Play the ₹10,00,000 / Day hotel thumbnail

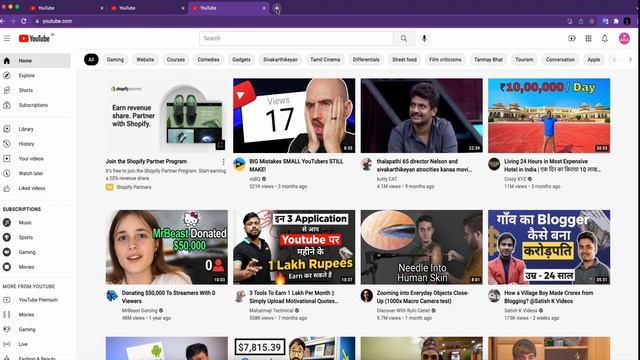coord(549,116)
